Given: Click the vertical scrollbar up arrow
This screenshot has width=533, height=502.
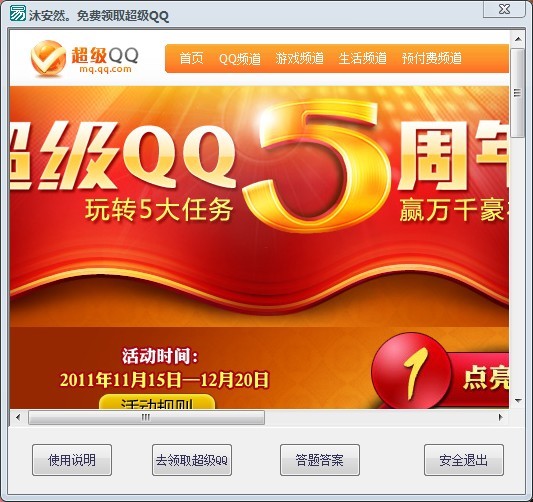Looking at the screenshot, I should (x=518, y=39).
